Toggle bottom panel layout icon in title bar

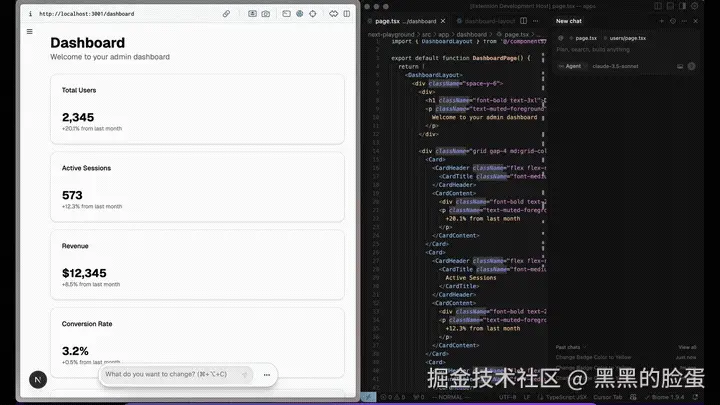coord(670,6)
